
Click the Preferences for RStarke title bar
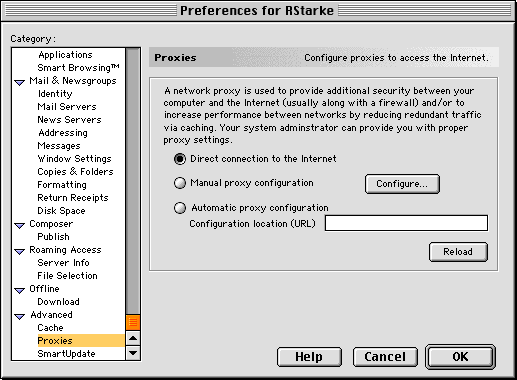257,11
